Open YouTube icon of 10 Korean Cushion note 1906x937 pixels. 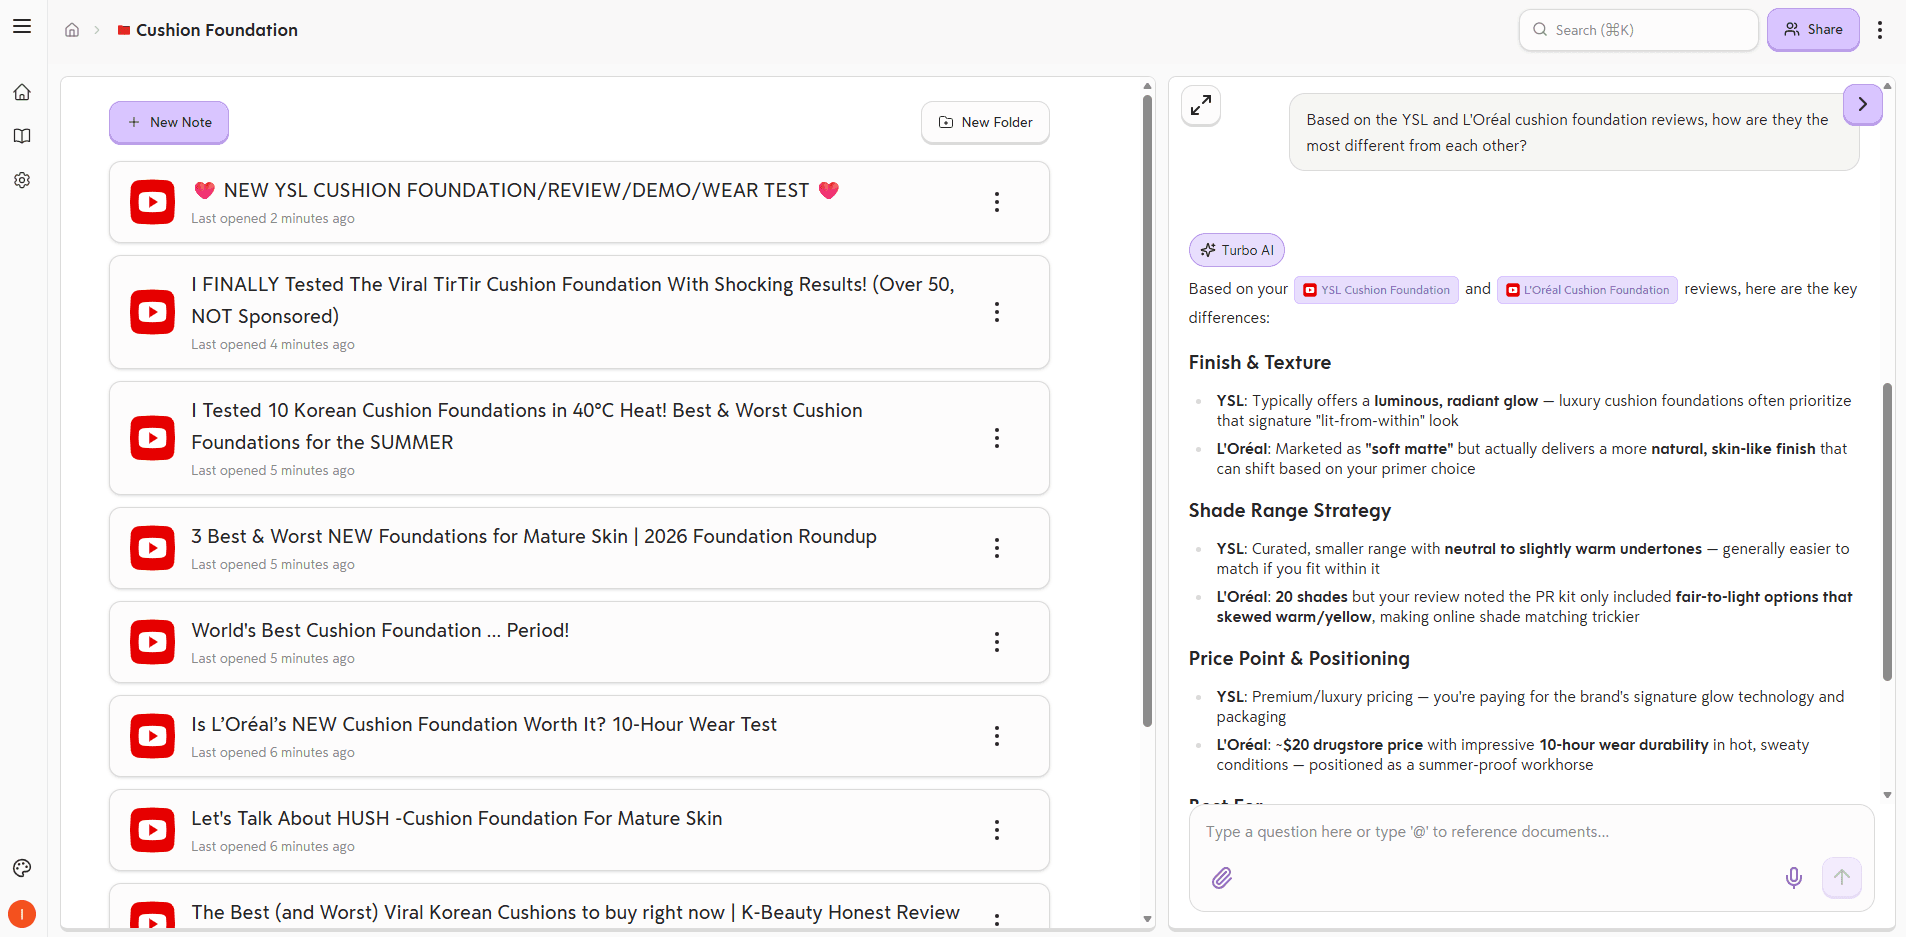(152, 438)
